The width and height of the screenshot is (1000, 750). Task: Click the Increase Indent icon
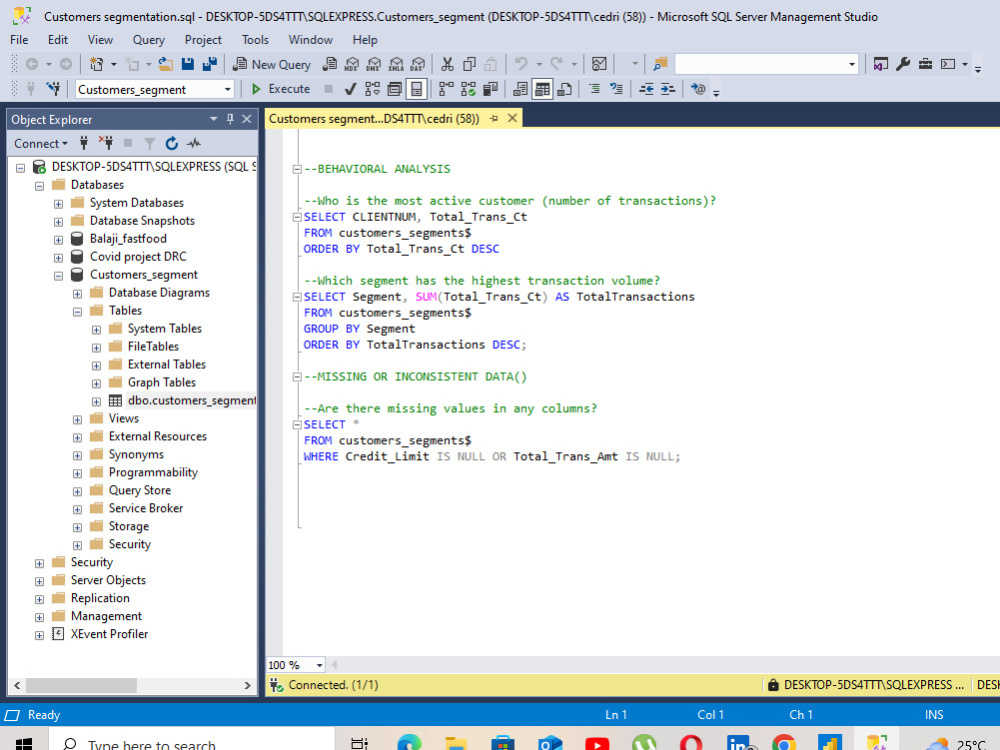pos(668,89)
